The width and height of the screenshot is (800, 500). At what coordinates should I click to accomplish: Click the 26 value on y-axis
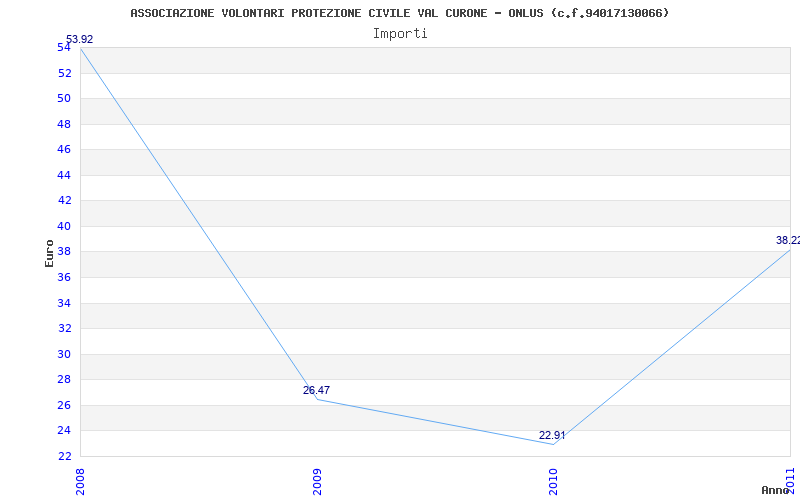[64, 405]
